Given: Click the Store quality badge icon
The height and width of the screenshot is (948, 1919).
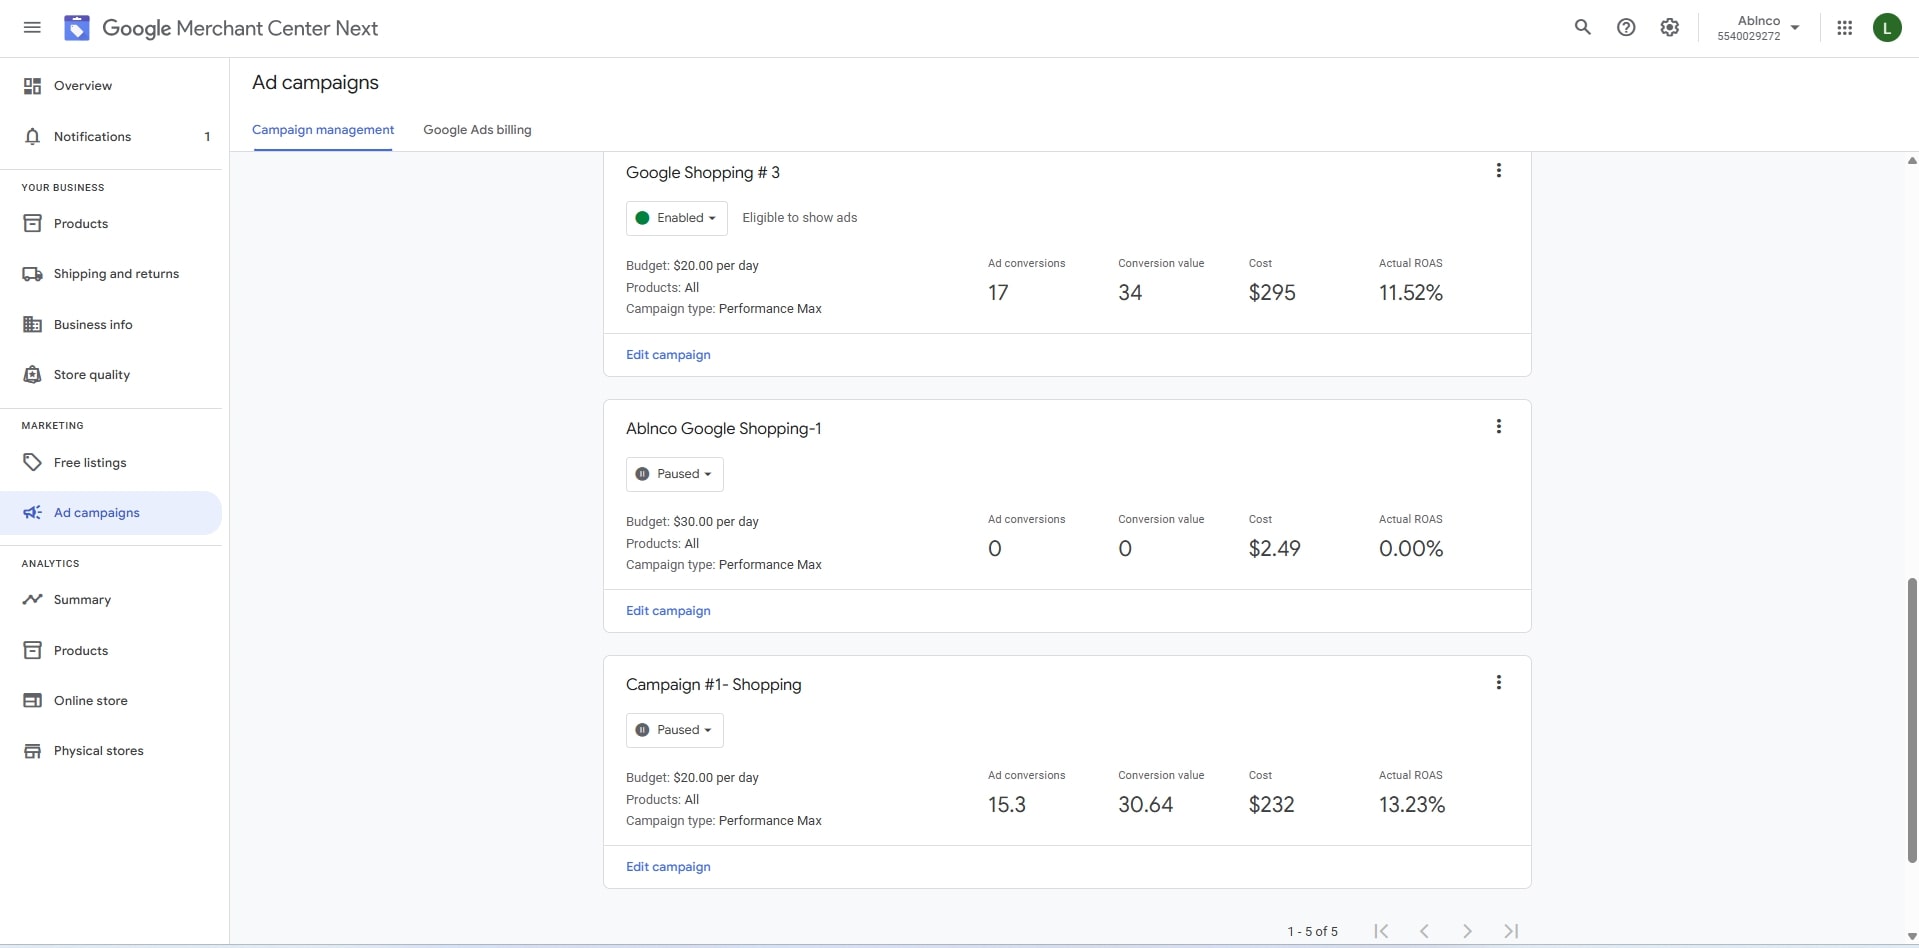Looking at the screenshot, I should [x=33, y=375].
